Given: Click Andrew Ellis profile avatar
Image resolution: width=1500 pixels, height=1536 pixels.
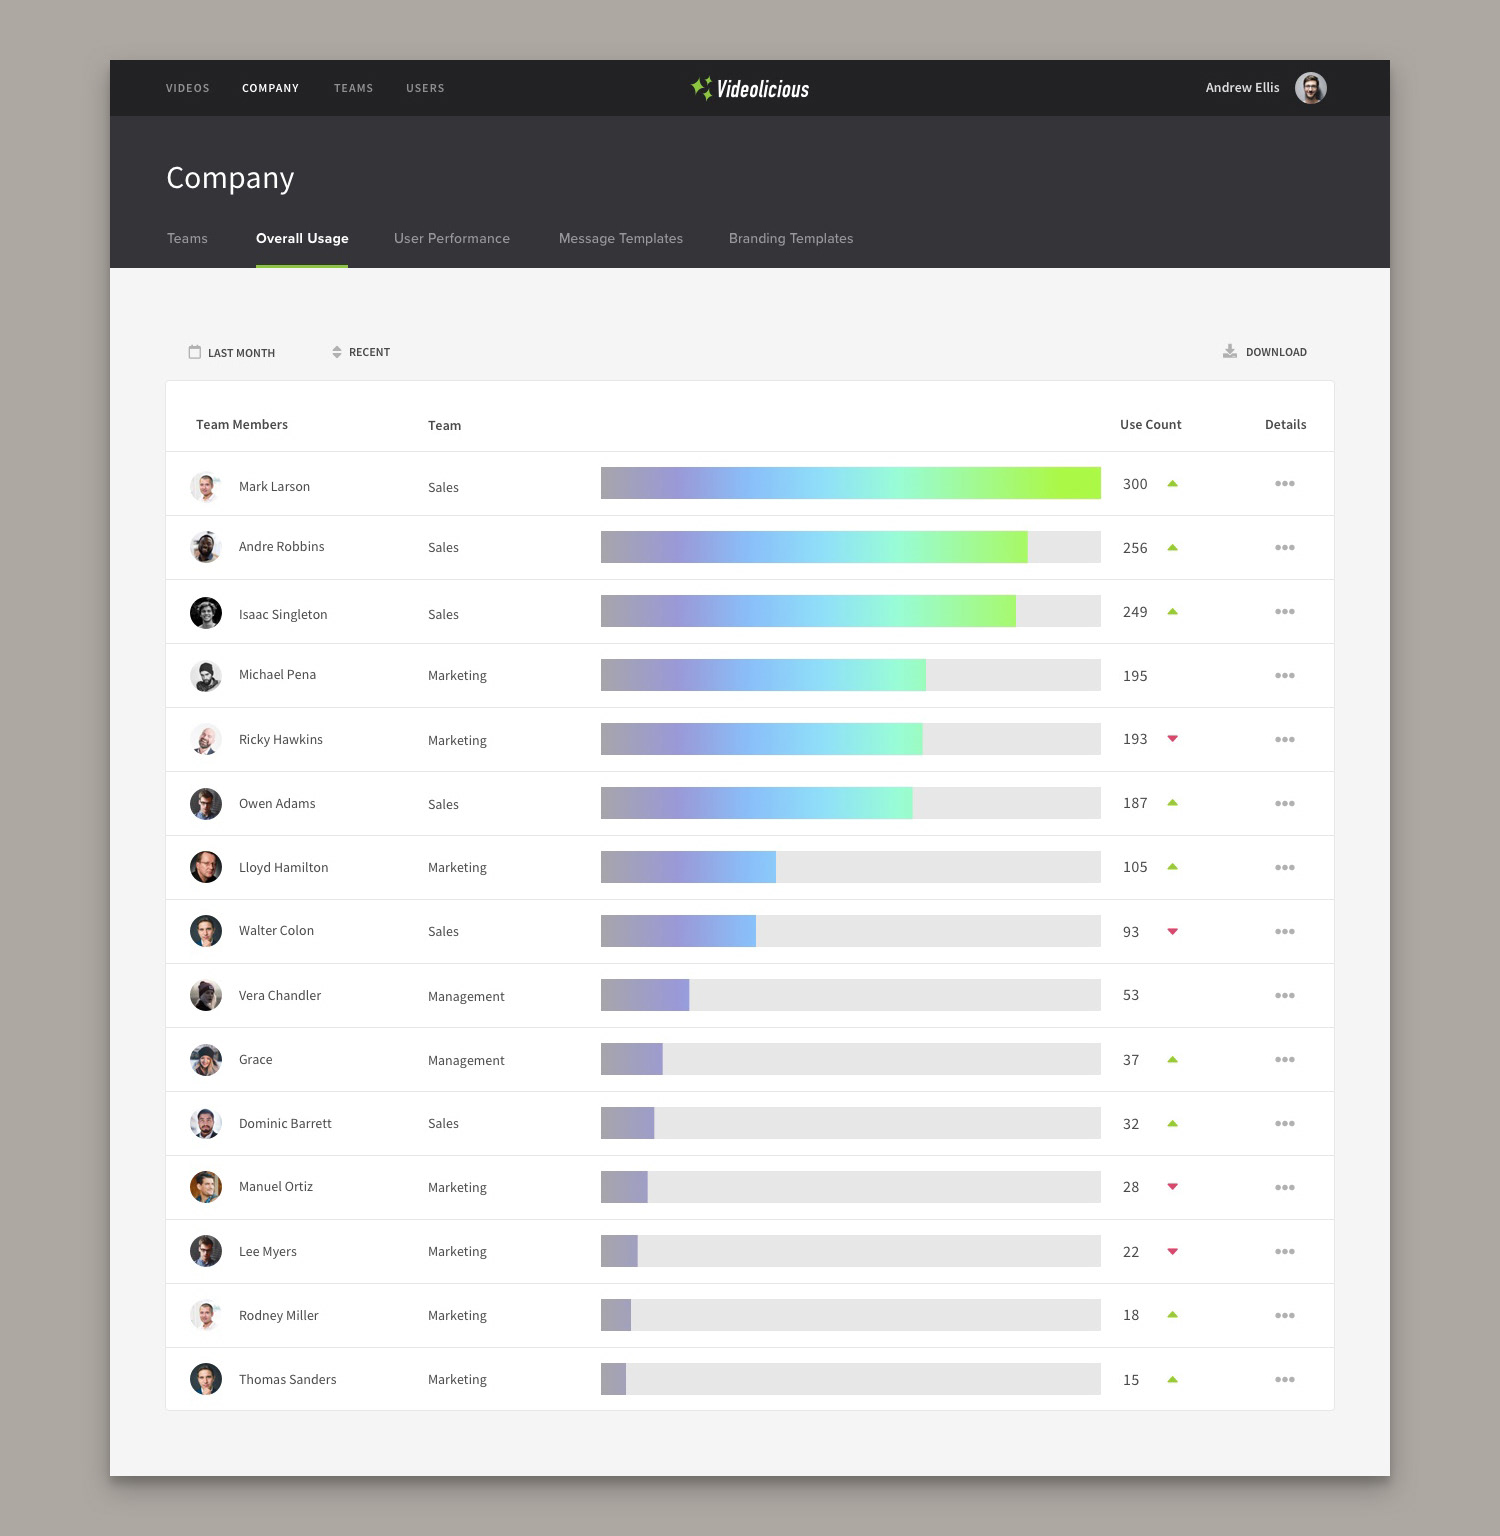Looking at the screenshot, I should click(1311, 88).
